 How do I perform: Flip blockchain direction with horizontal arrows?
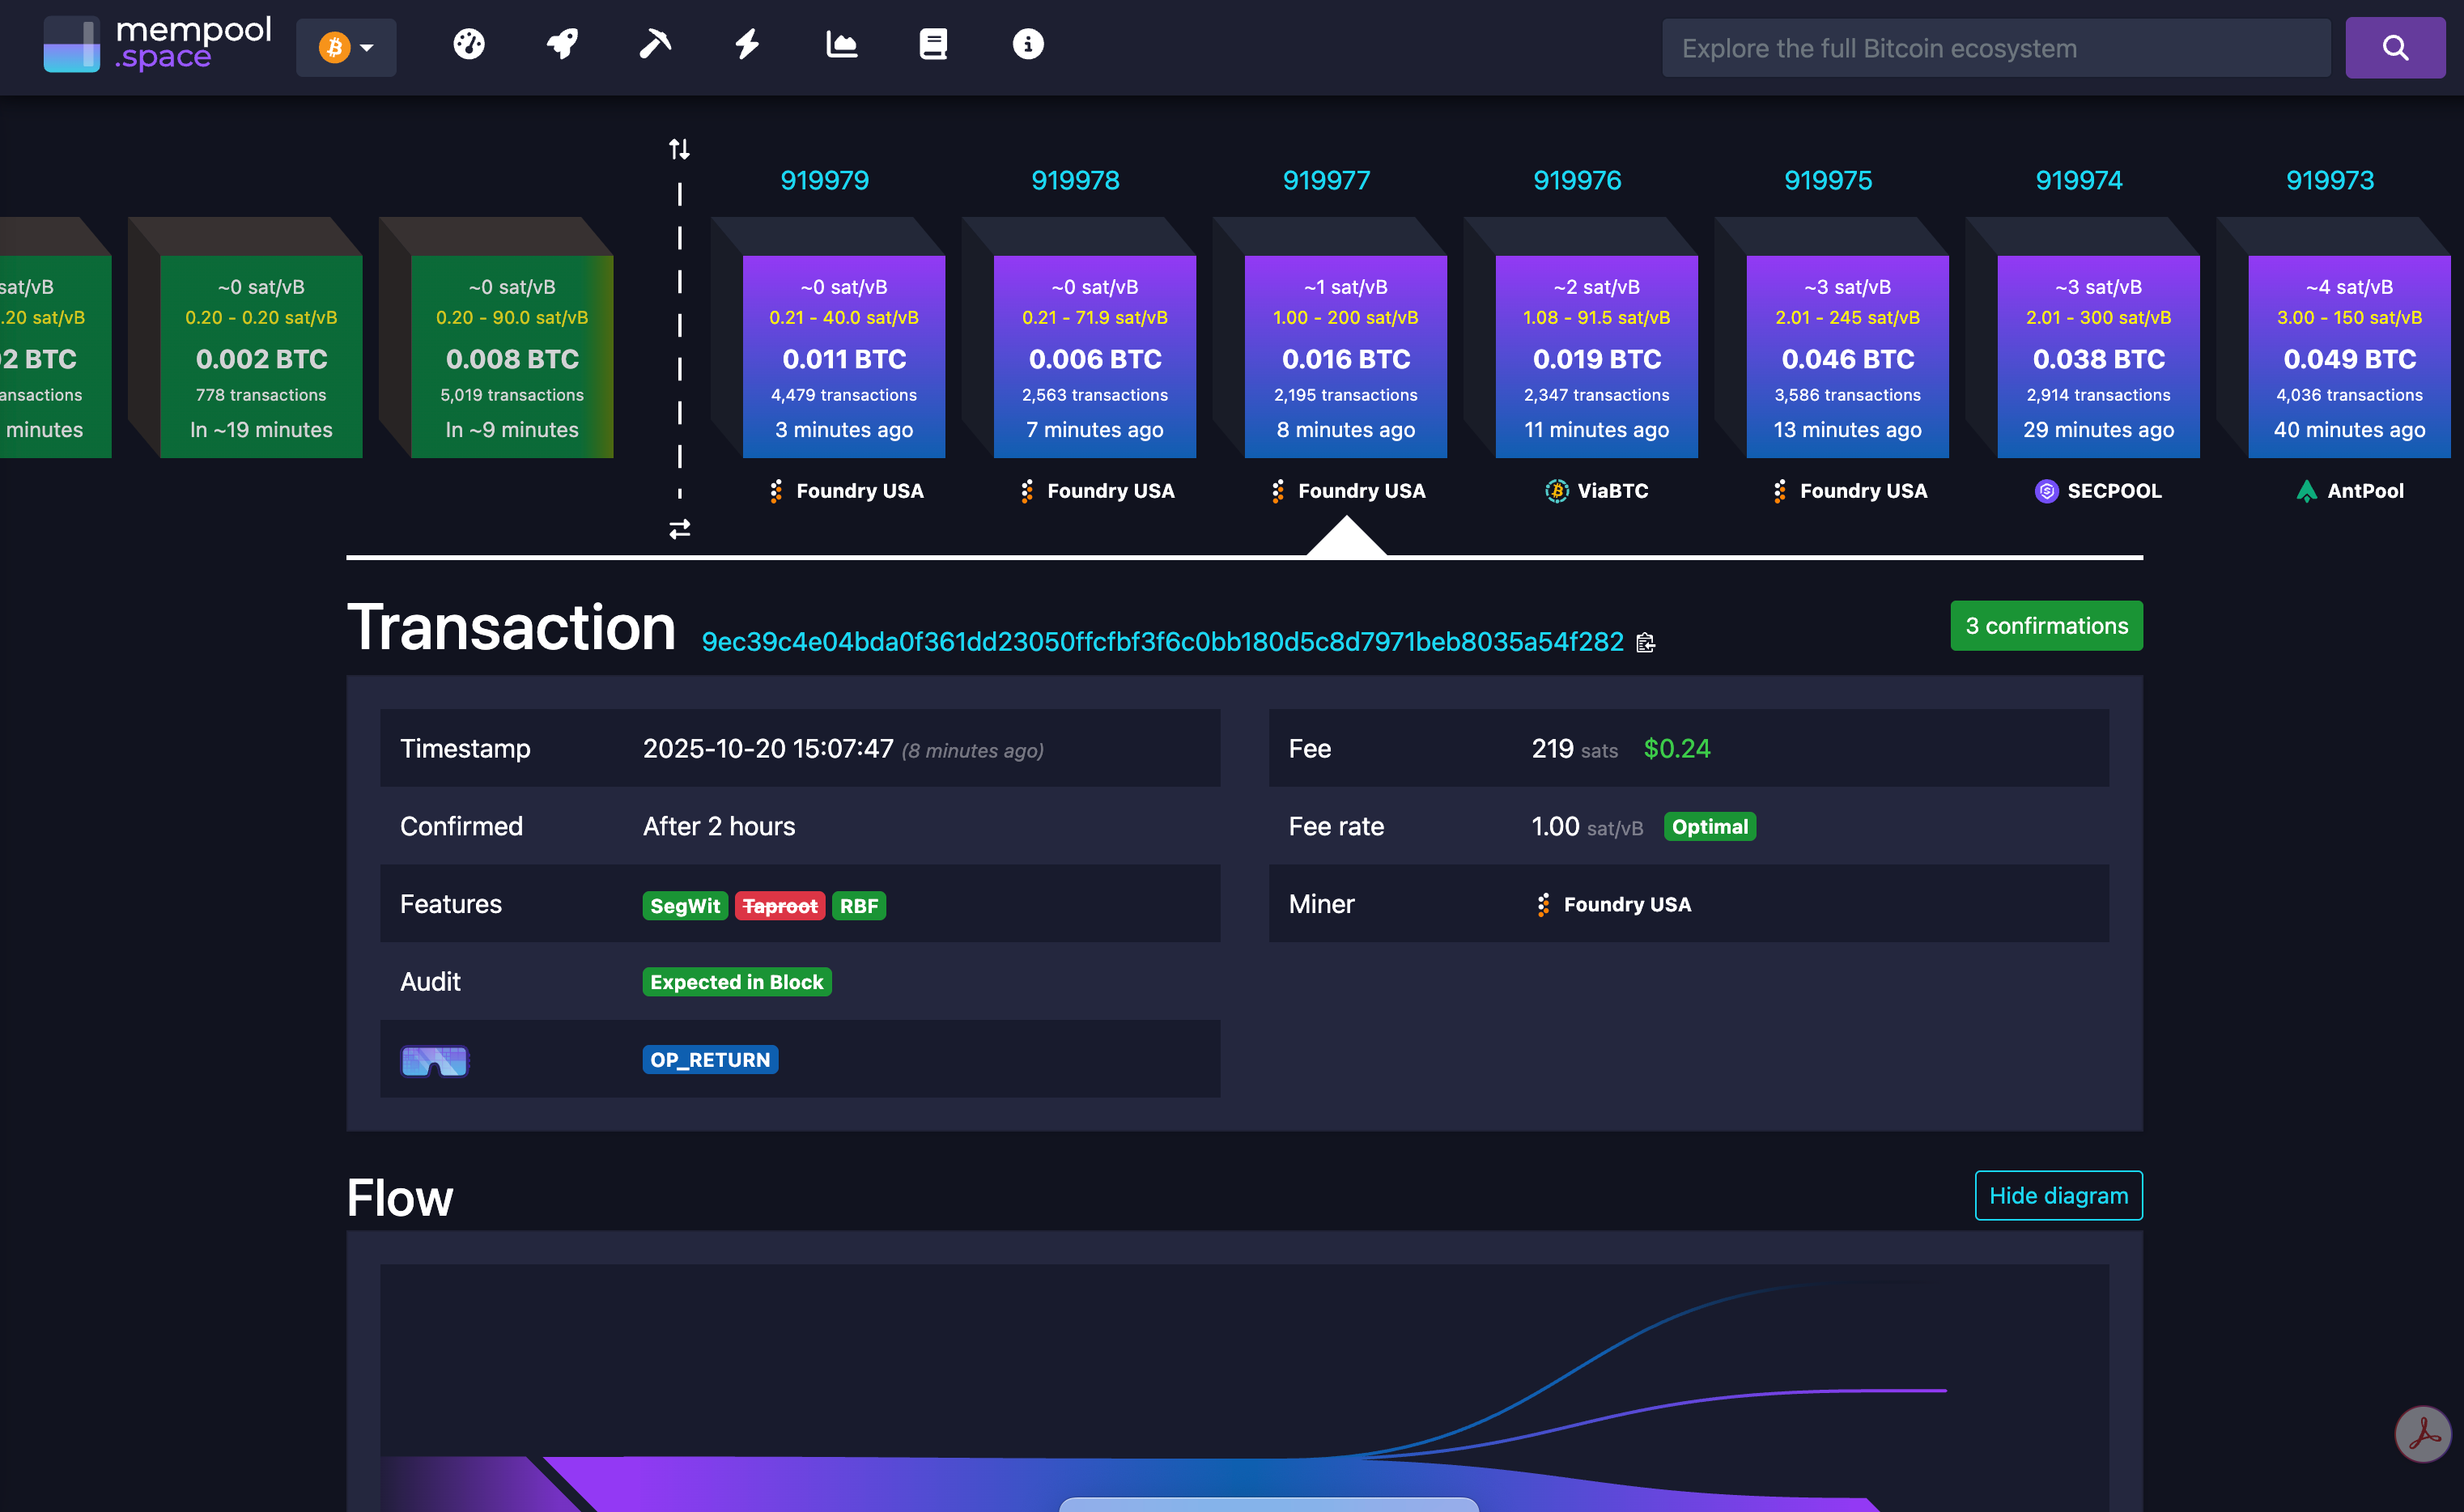[679, 529]
